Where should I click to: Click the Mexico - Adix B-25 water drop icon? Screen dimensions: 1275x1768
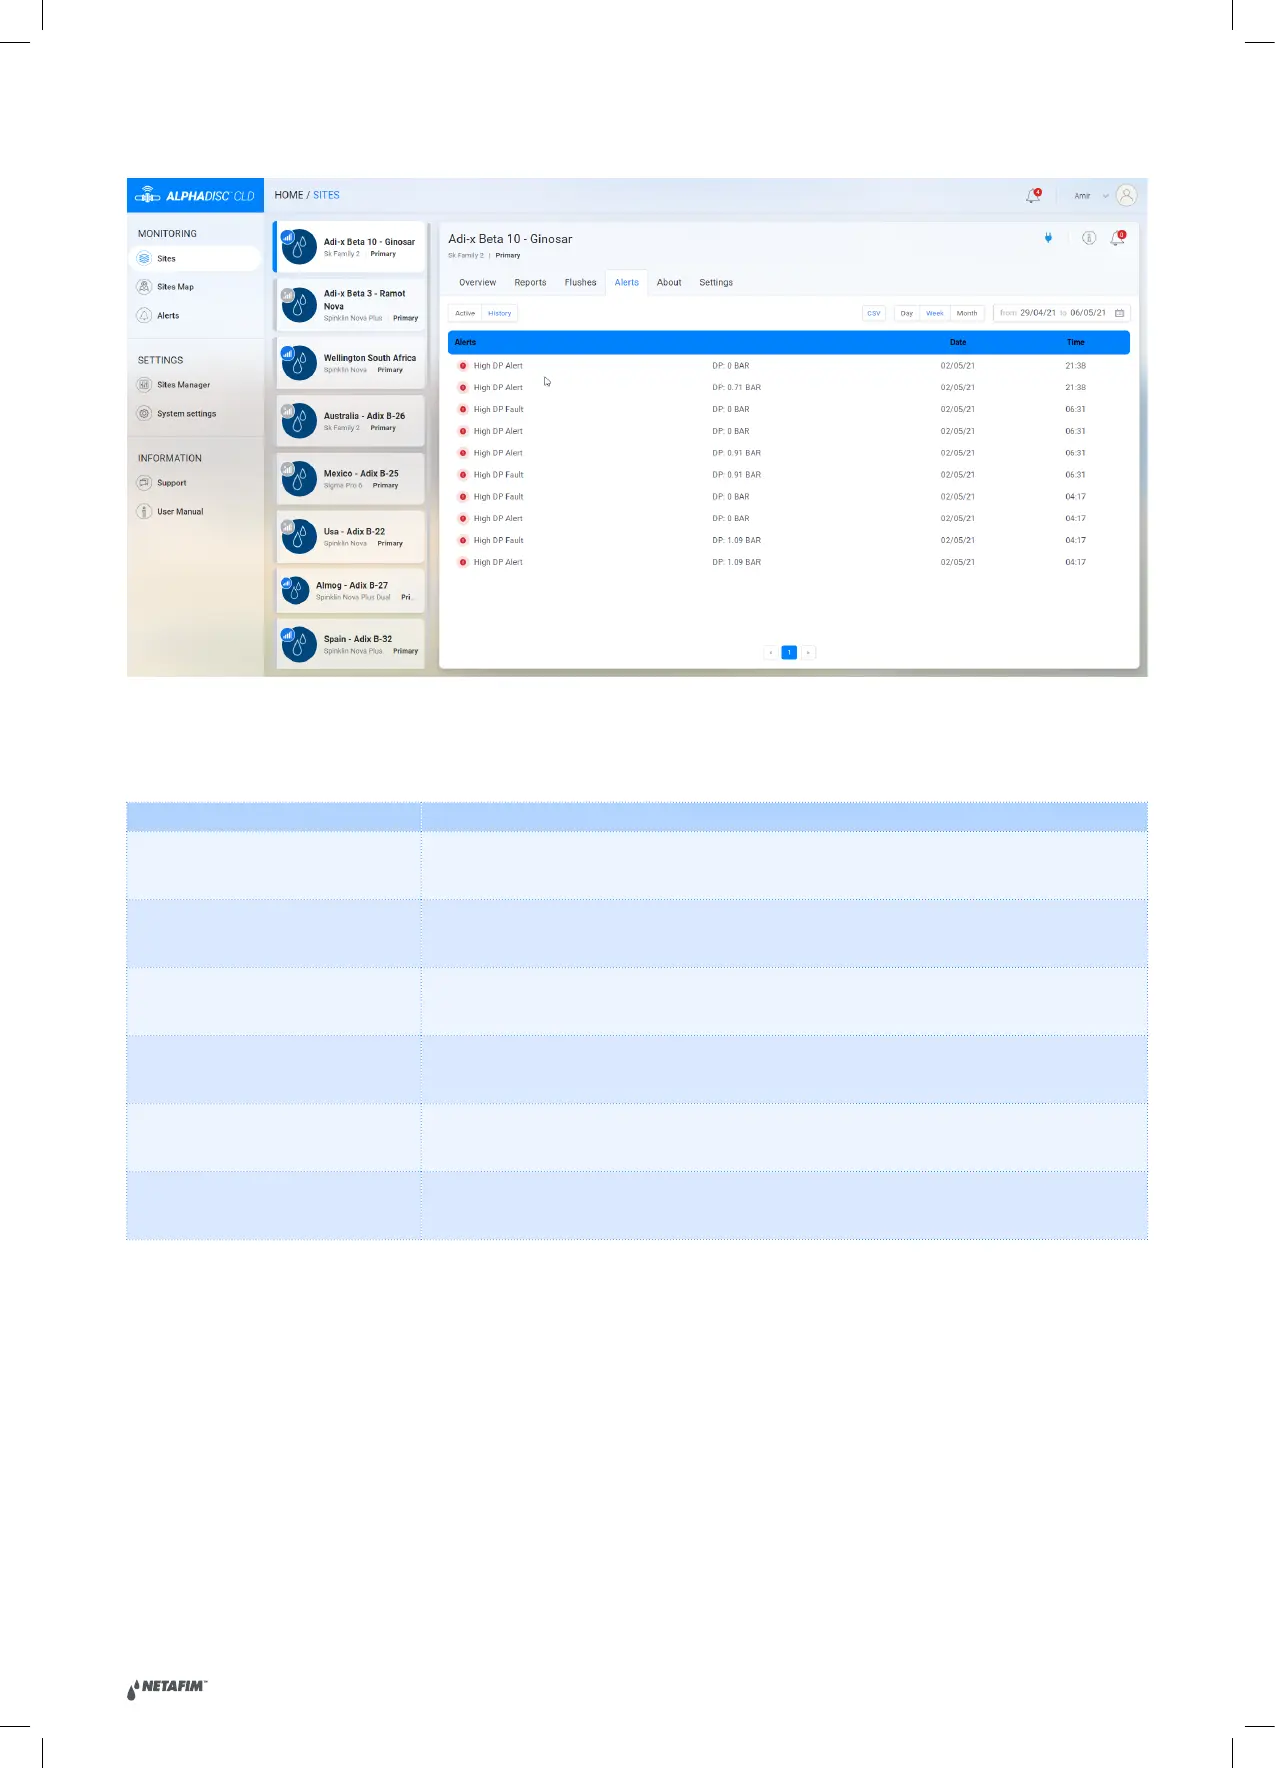coord(298,479)
